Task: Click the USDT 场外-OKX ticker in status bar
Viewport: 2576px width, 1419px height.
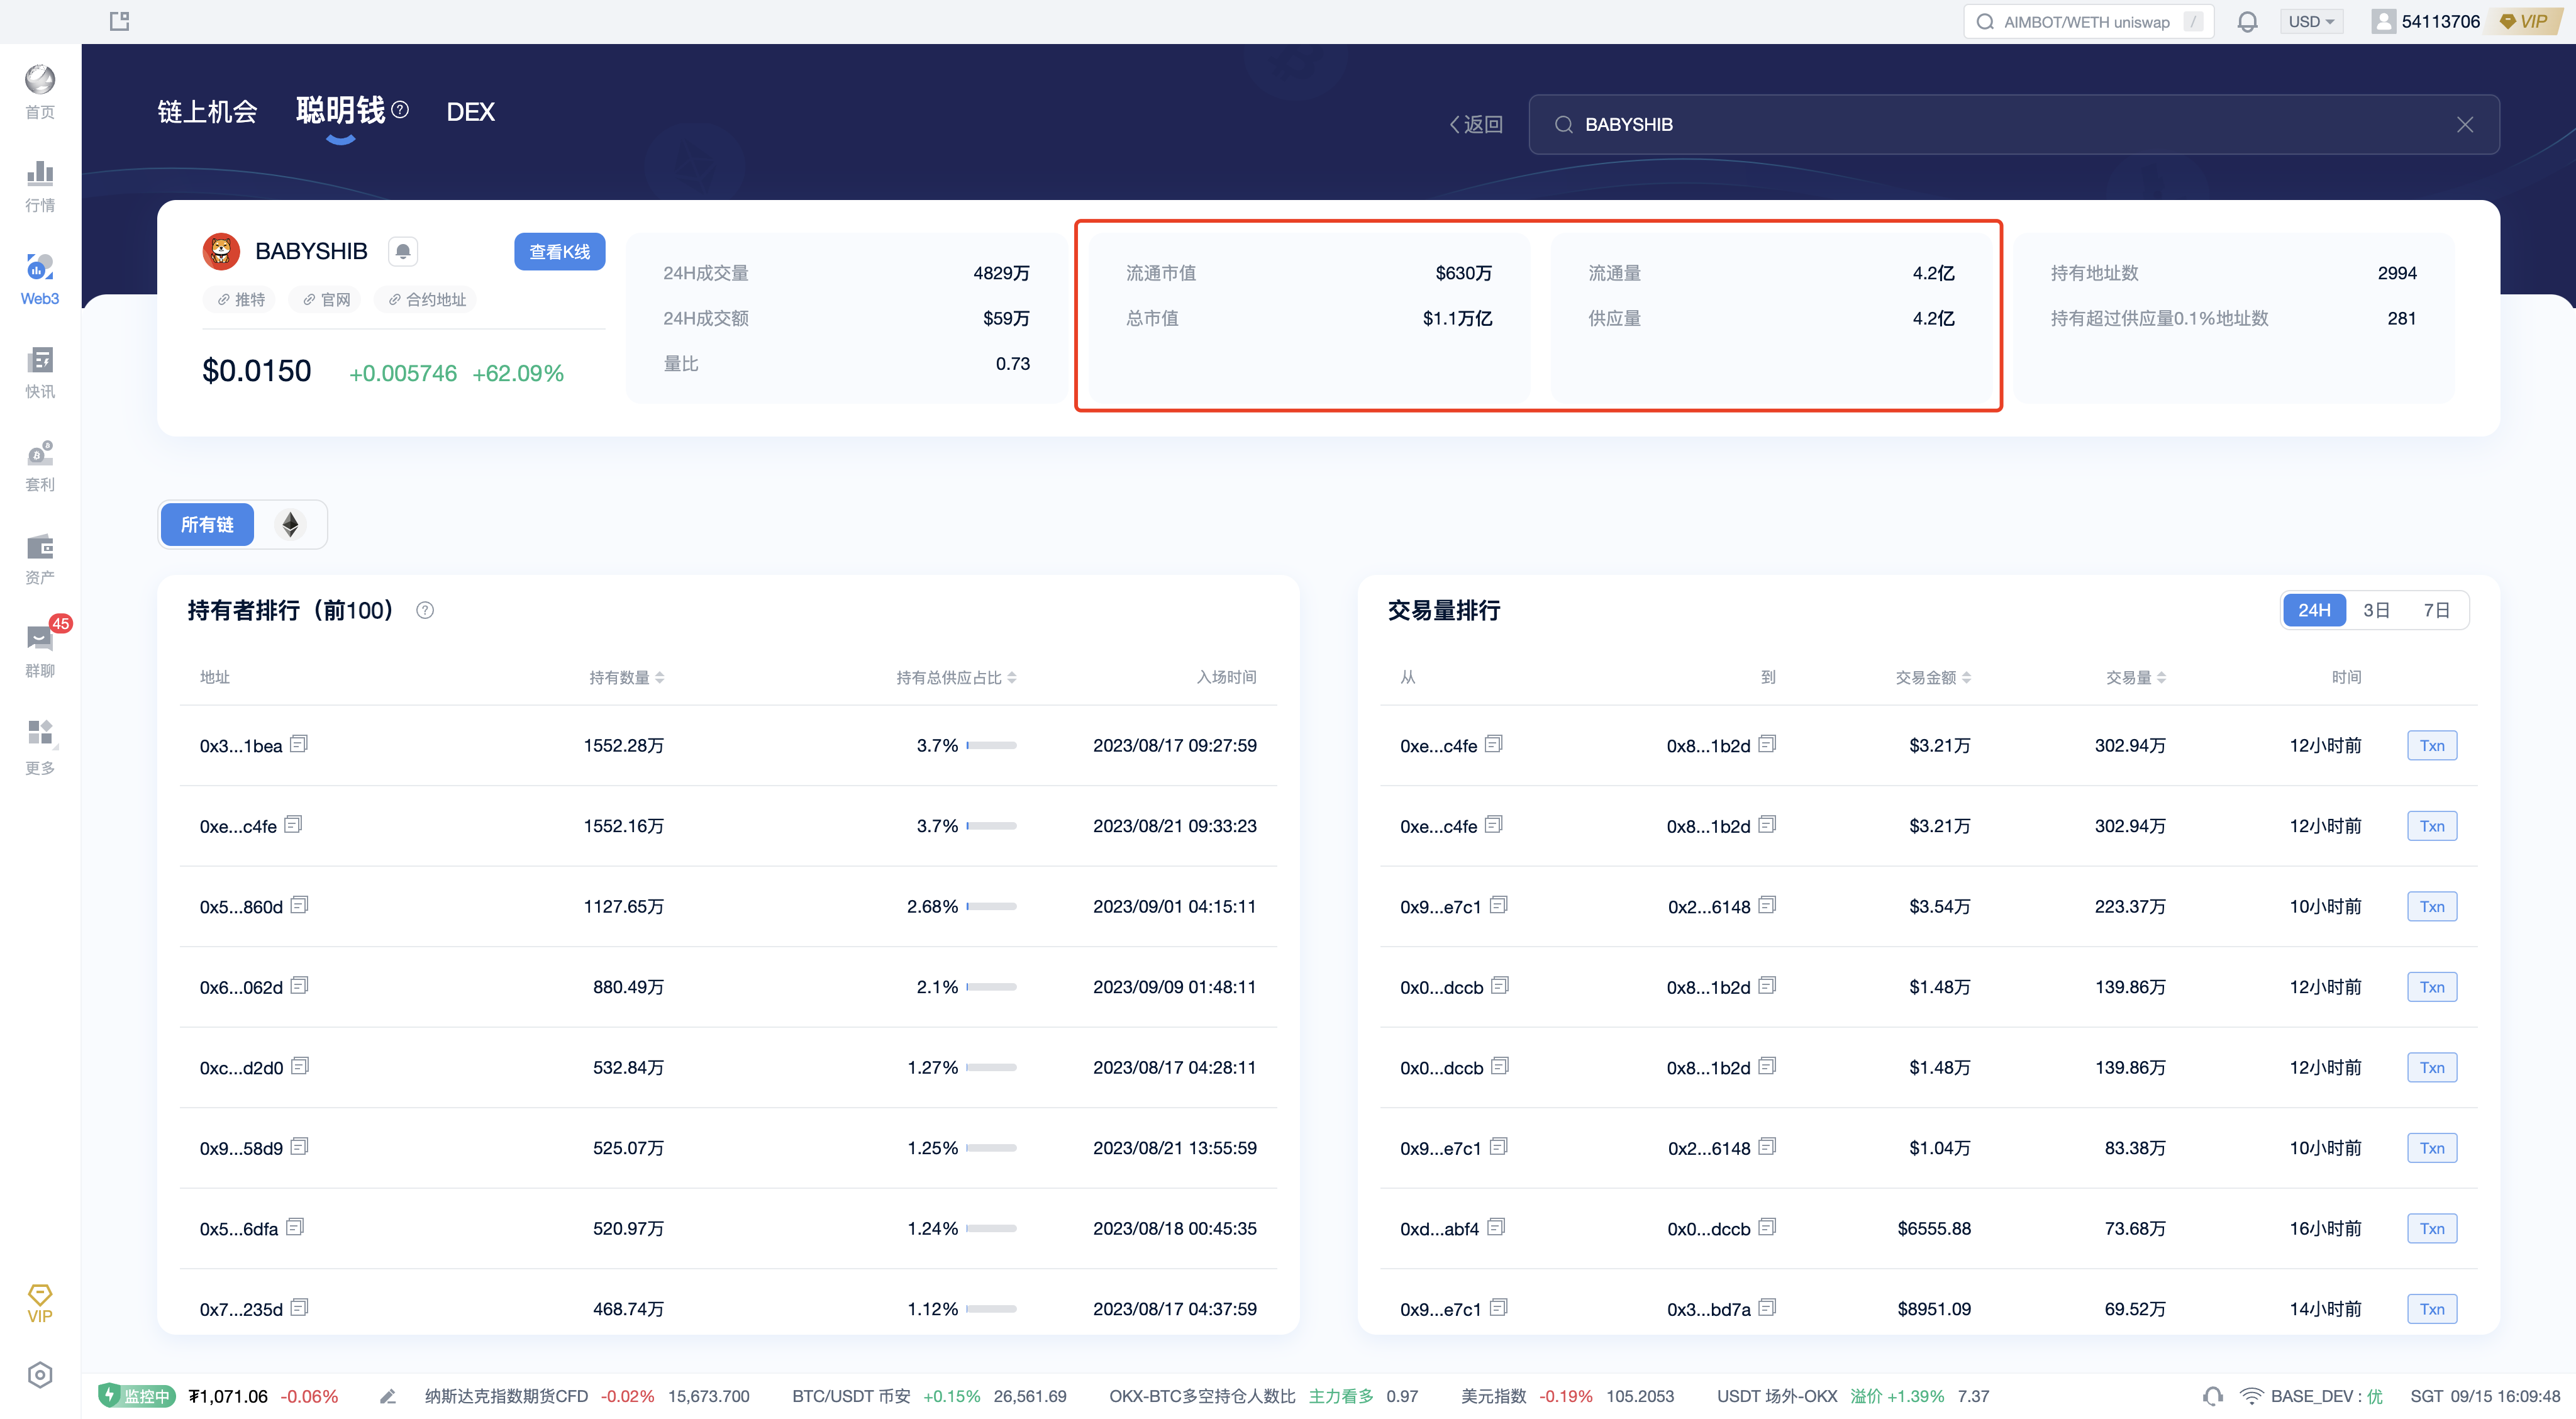Action: coord(1852,1396)
